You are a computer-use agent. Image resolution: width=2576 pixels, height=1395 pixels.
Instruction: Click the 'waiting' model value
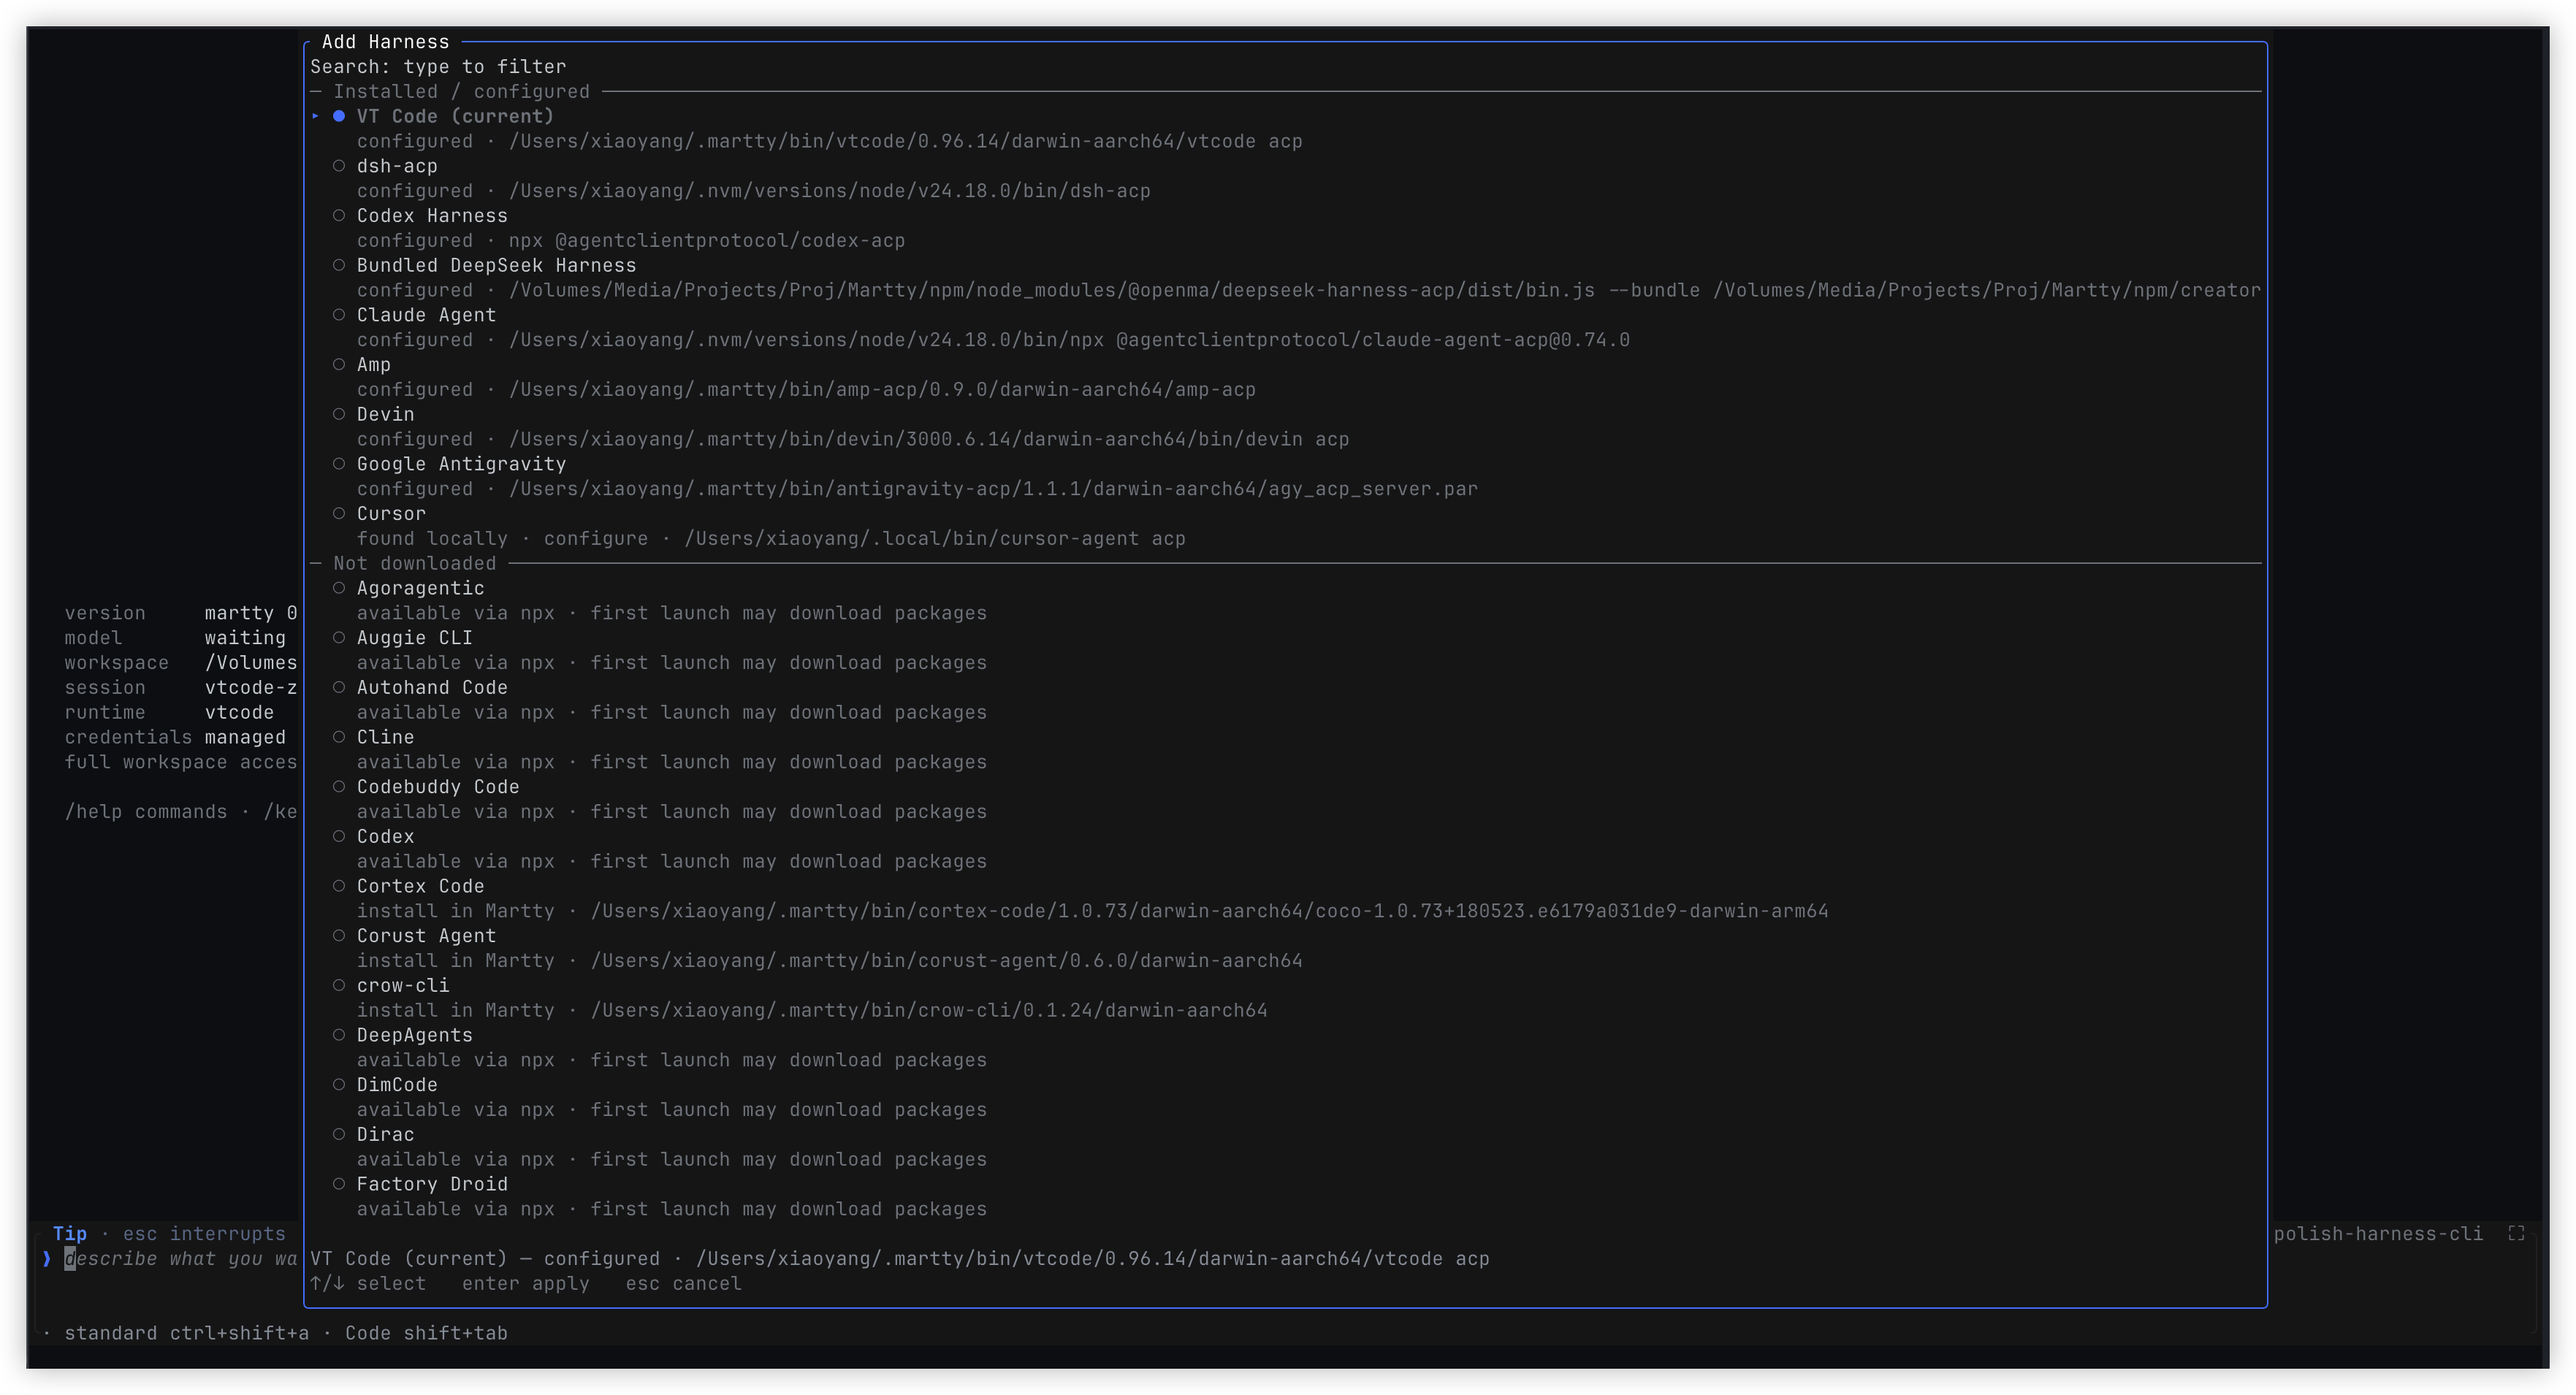(245, 638)
